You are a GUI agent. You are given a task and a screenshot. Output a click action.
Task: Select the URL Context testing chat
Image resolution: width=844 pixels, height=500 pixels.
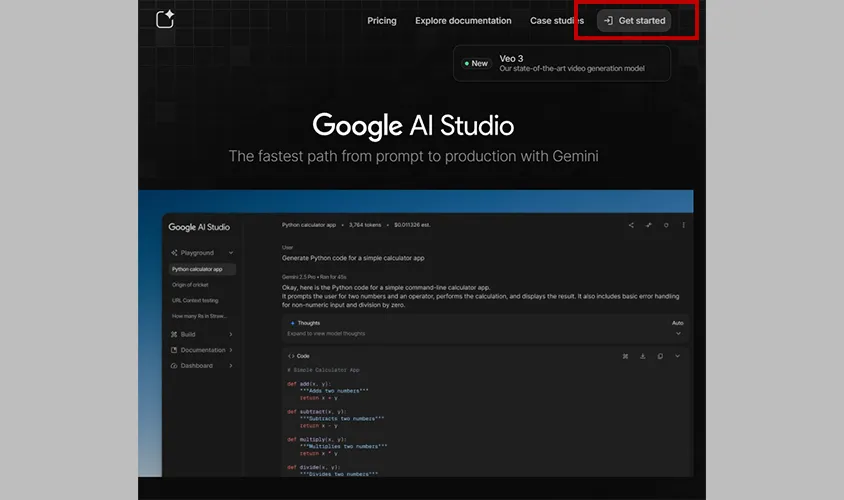pos(195,300)
